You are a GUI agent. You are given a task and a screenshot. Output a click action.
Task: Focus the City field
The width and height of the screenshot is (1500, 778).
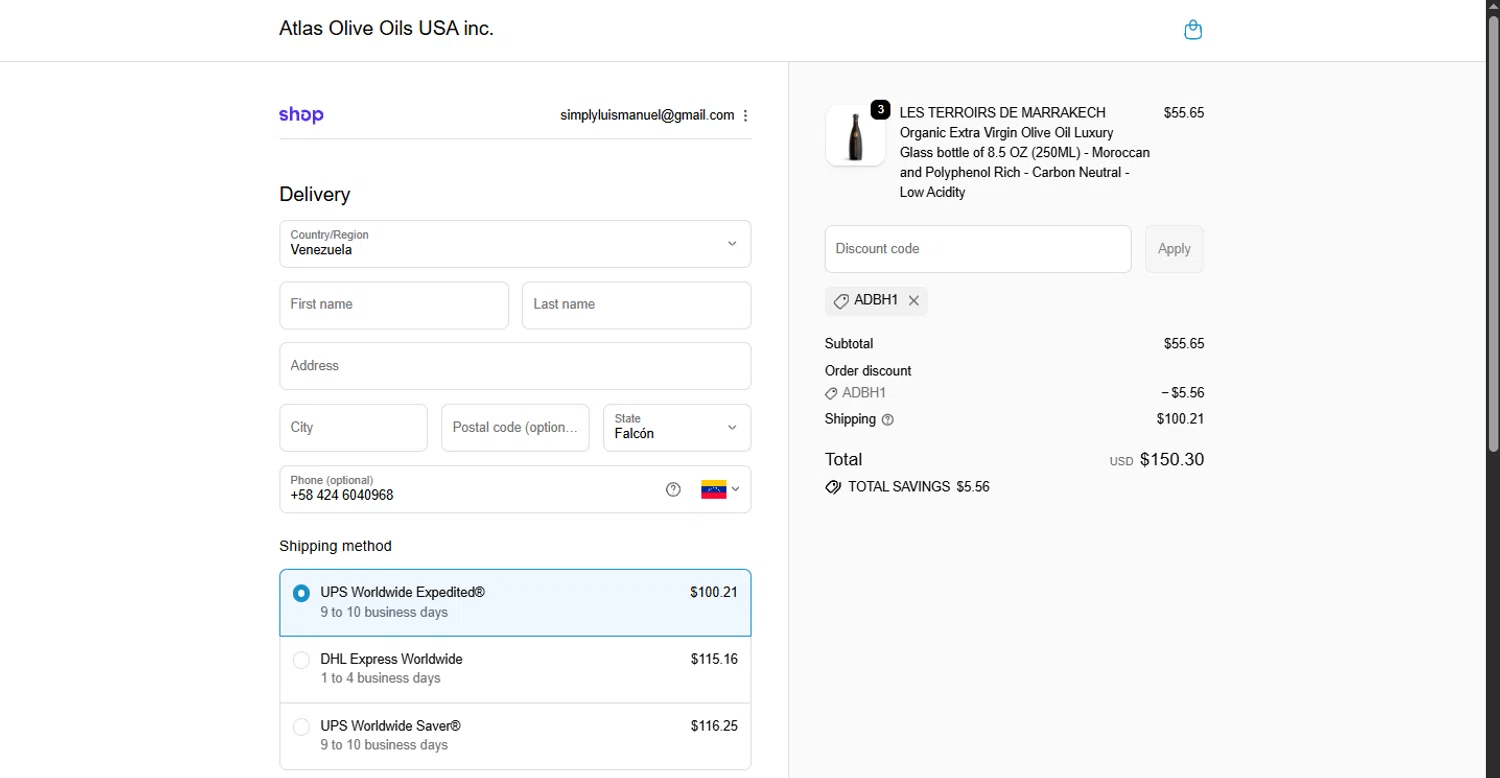353,428
